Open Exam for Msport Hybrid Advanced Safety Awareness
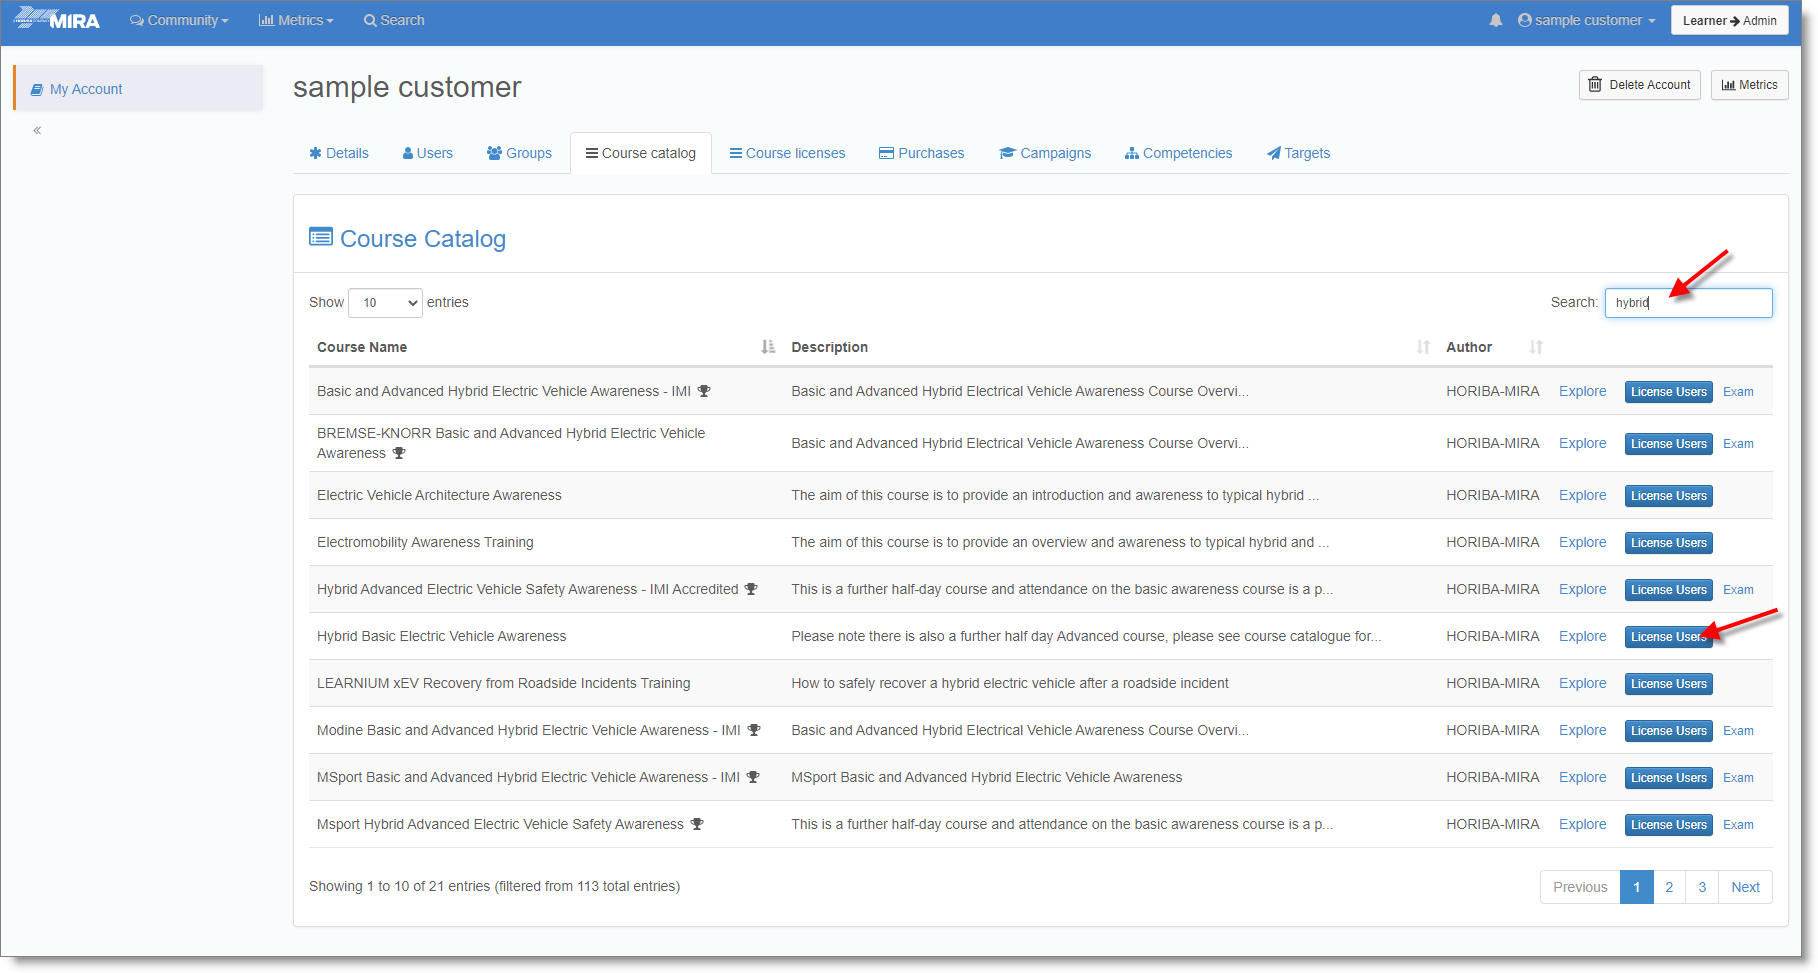The image size is (1818, 973). [1738, 825]
